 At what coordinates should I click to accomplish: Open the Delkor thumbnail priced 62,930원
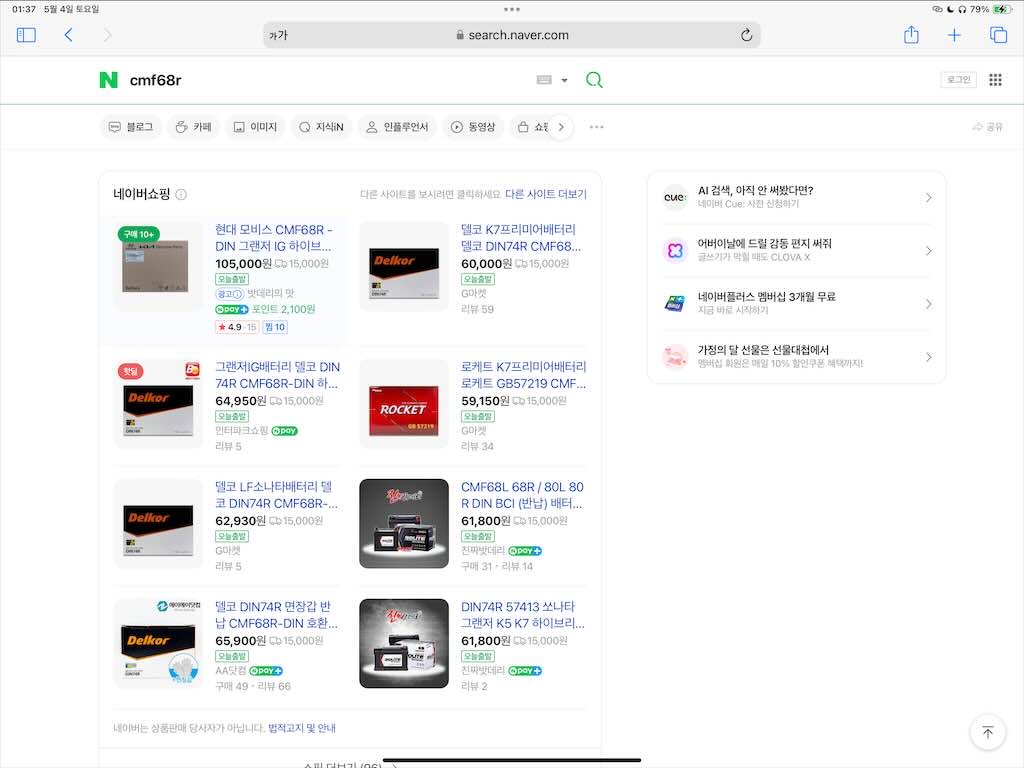157,523
